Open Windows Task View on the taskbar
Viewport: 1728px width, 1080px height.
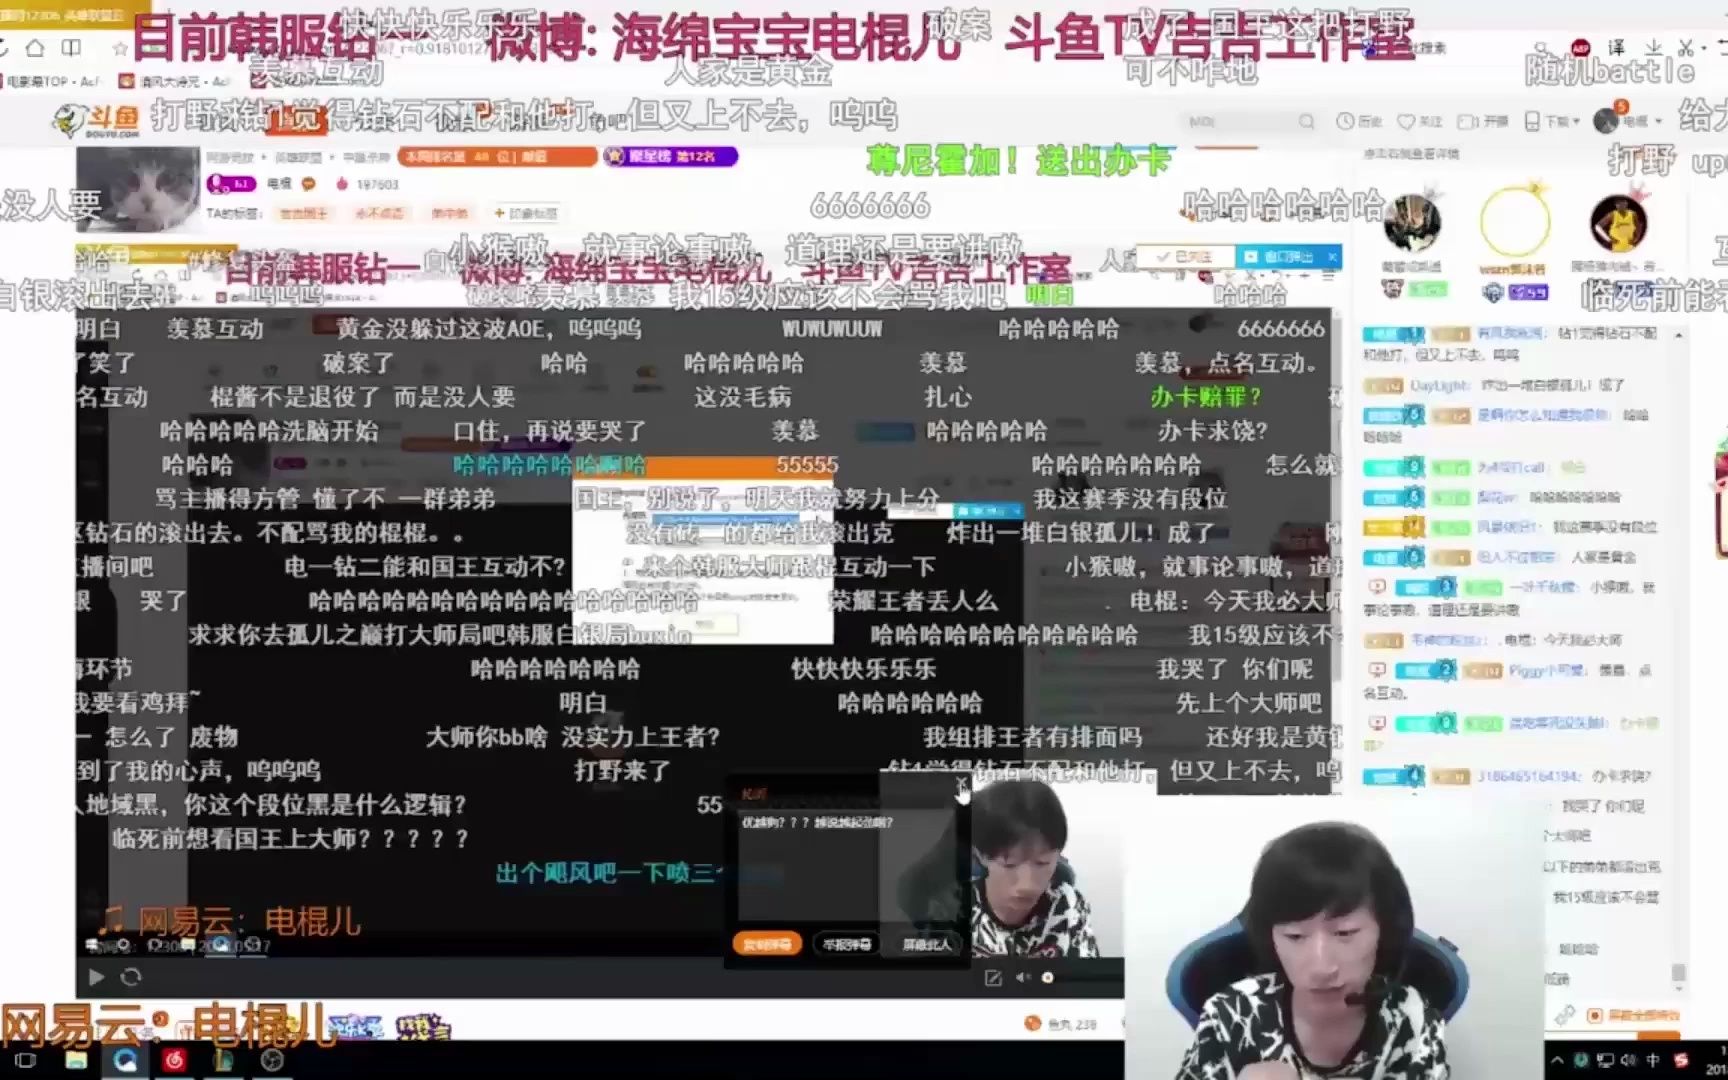pos(26,1060)
